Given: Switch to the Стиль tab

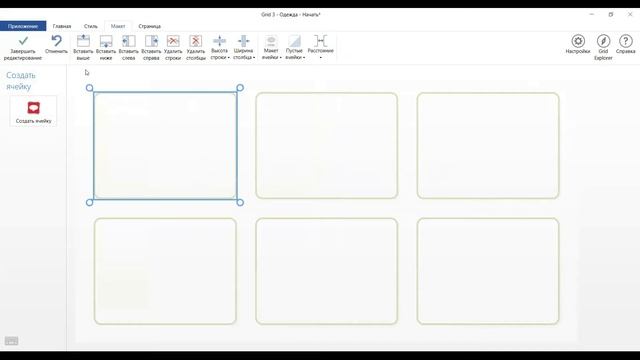Looking at the screenshot, I should point(91,26).
